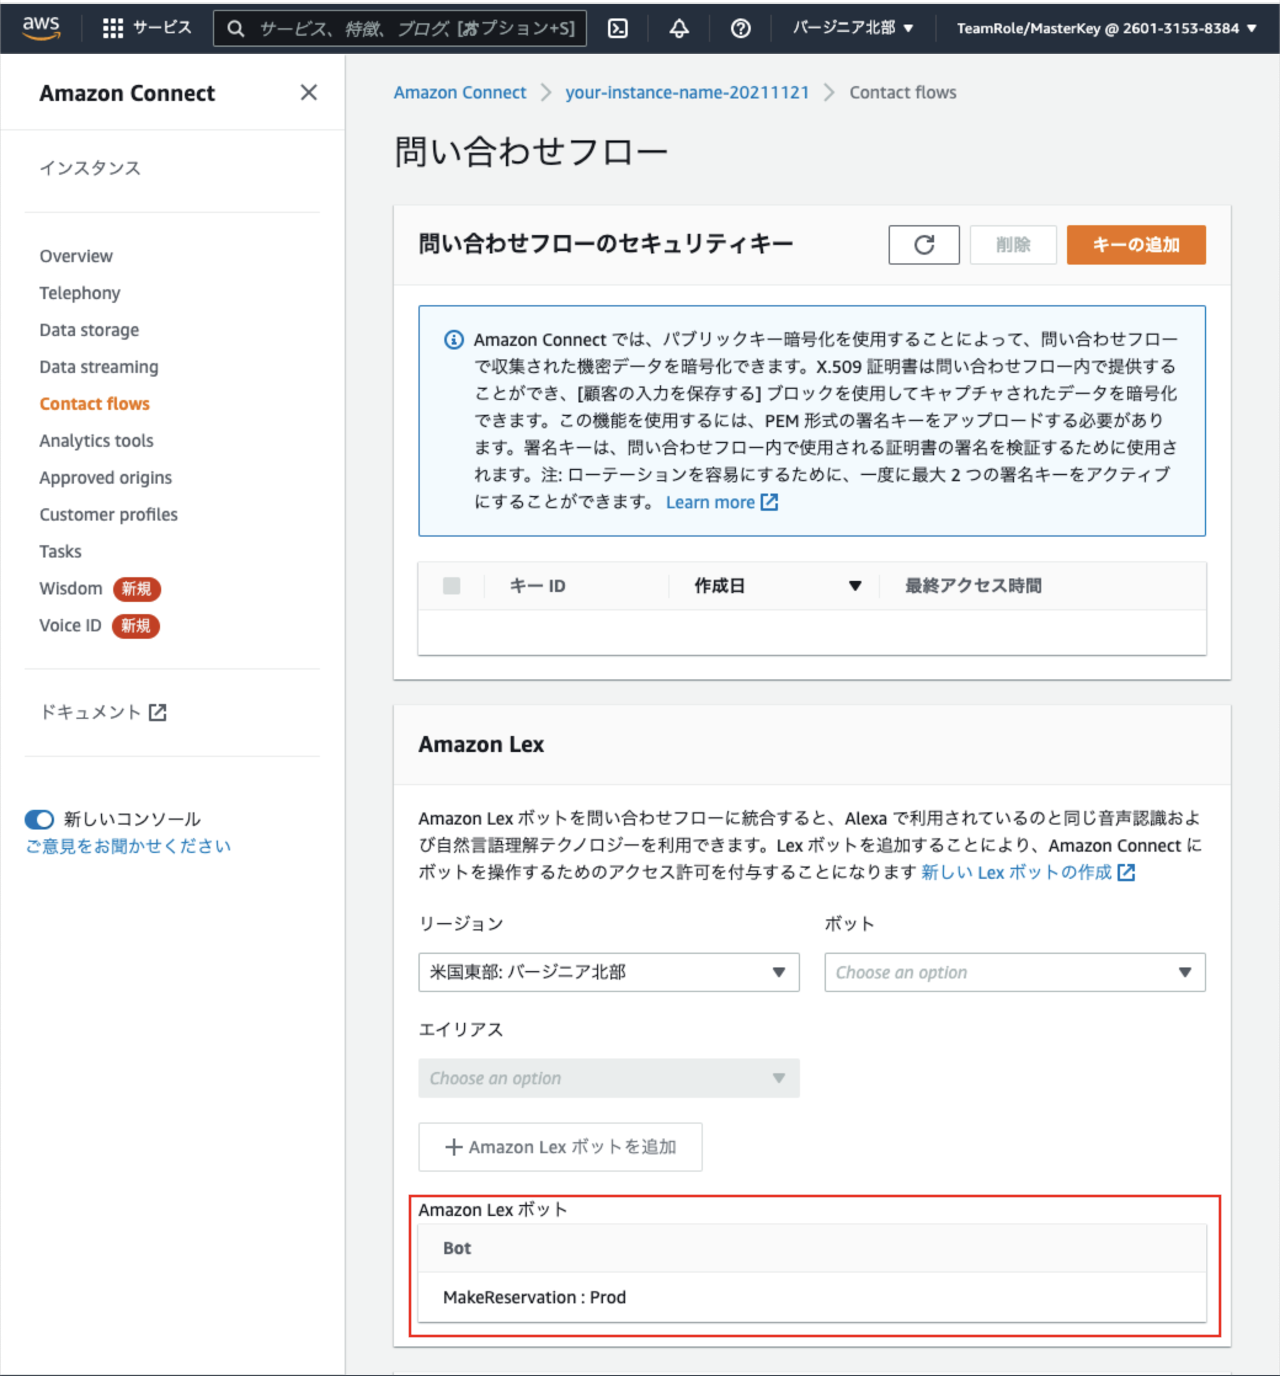Click the Bot table column header
Viewport: 1280px width, 1376px height.
pos(457,1248)
